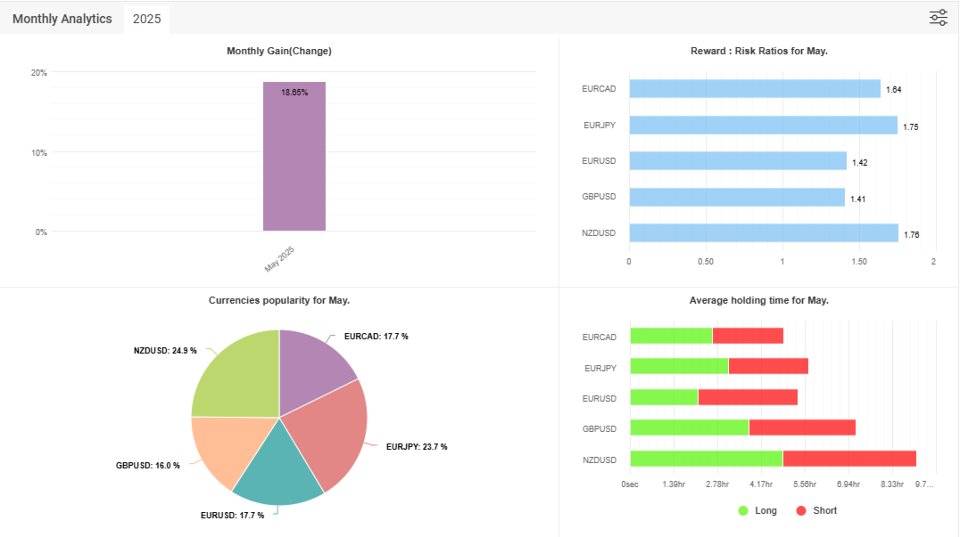Click the red Short legend dot
The height and width of the screenshot is (537, 960).
click(x=801, y=511)
